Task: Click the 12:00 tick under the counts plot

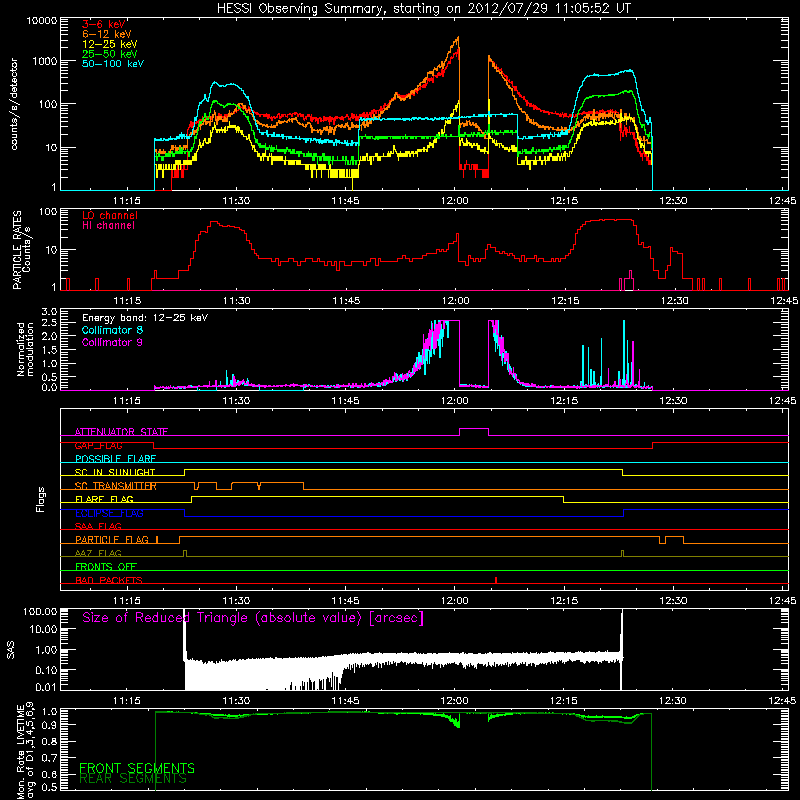Action: 455,201
